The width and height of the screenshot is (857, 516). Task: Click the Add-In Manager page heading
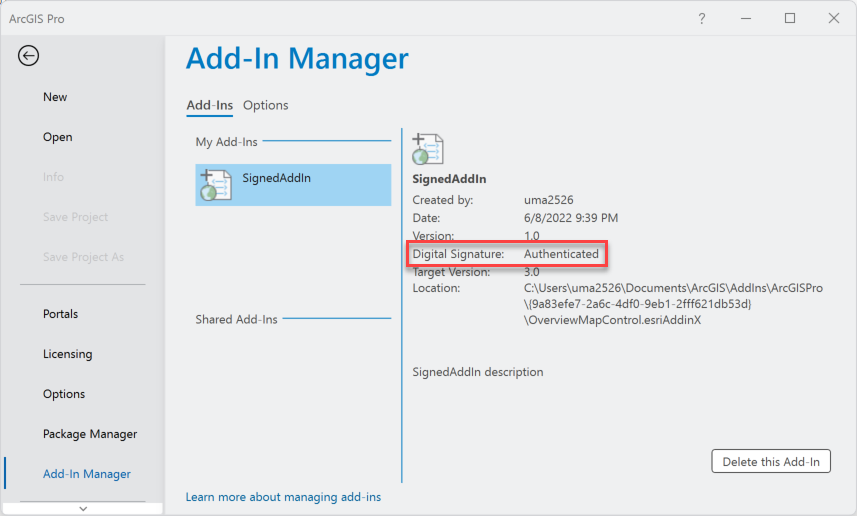point(297,58)
